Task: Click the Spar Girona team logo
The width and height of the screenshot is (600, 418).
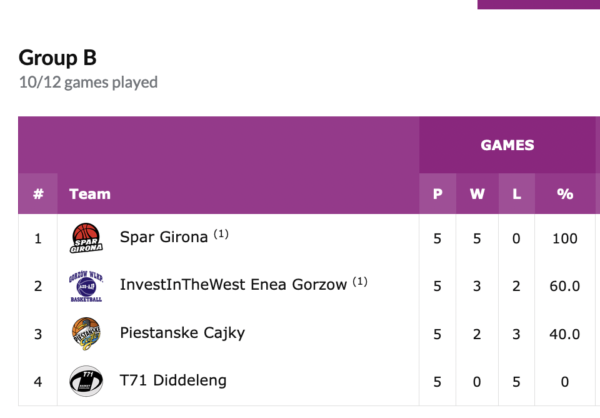Action: tap(86, 238)
